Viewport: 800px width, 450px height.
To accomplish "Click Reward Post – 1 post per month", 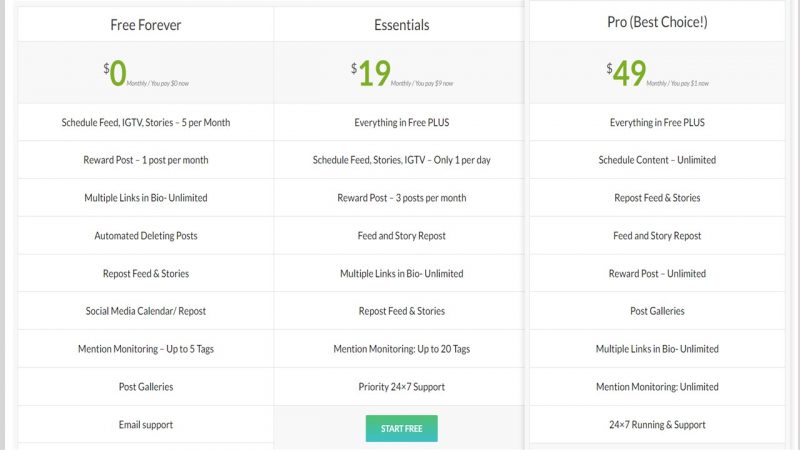I will coord(145,160).
